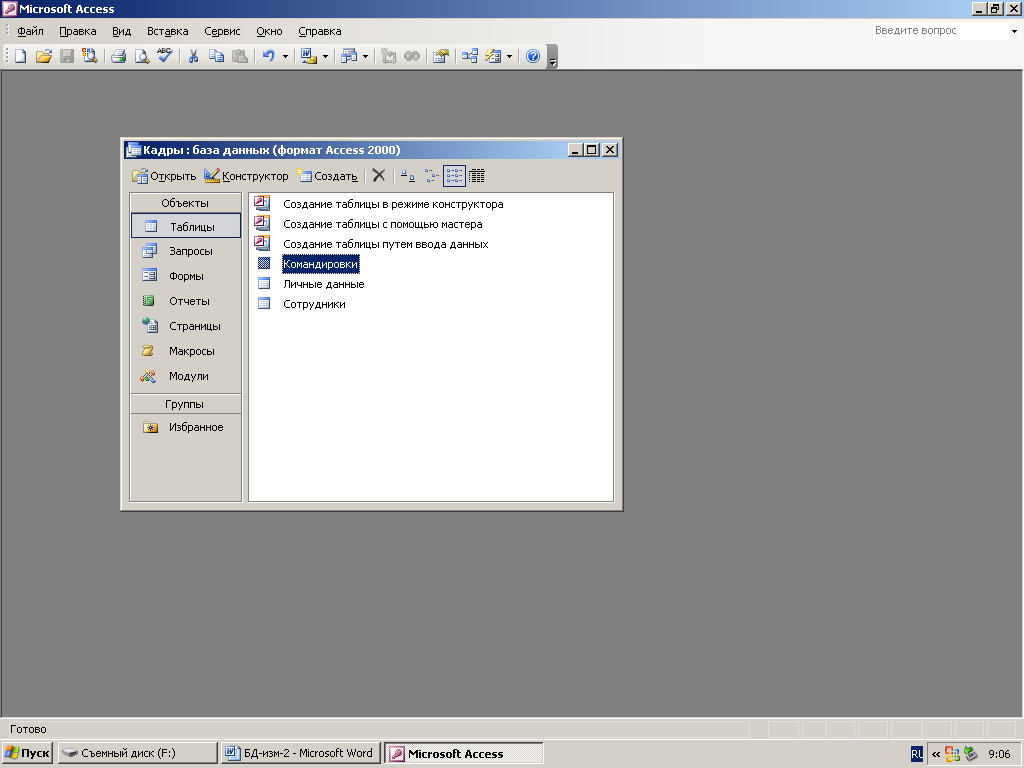This screenshot has width=1024, height=768.
Task: Click the Print icon
Action: (118, 56)
